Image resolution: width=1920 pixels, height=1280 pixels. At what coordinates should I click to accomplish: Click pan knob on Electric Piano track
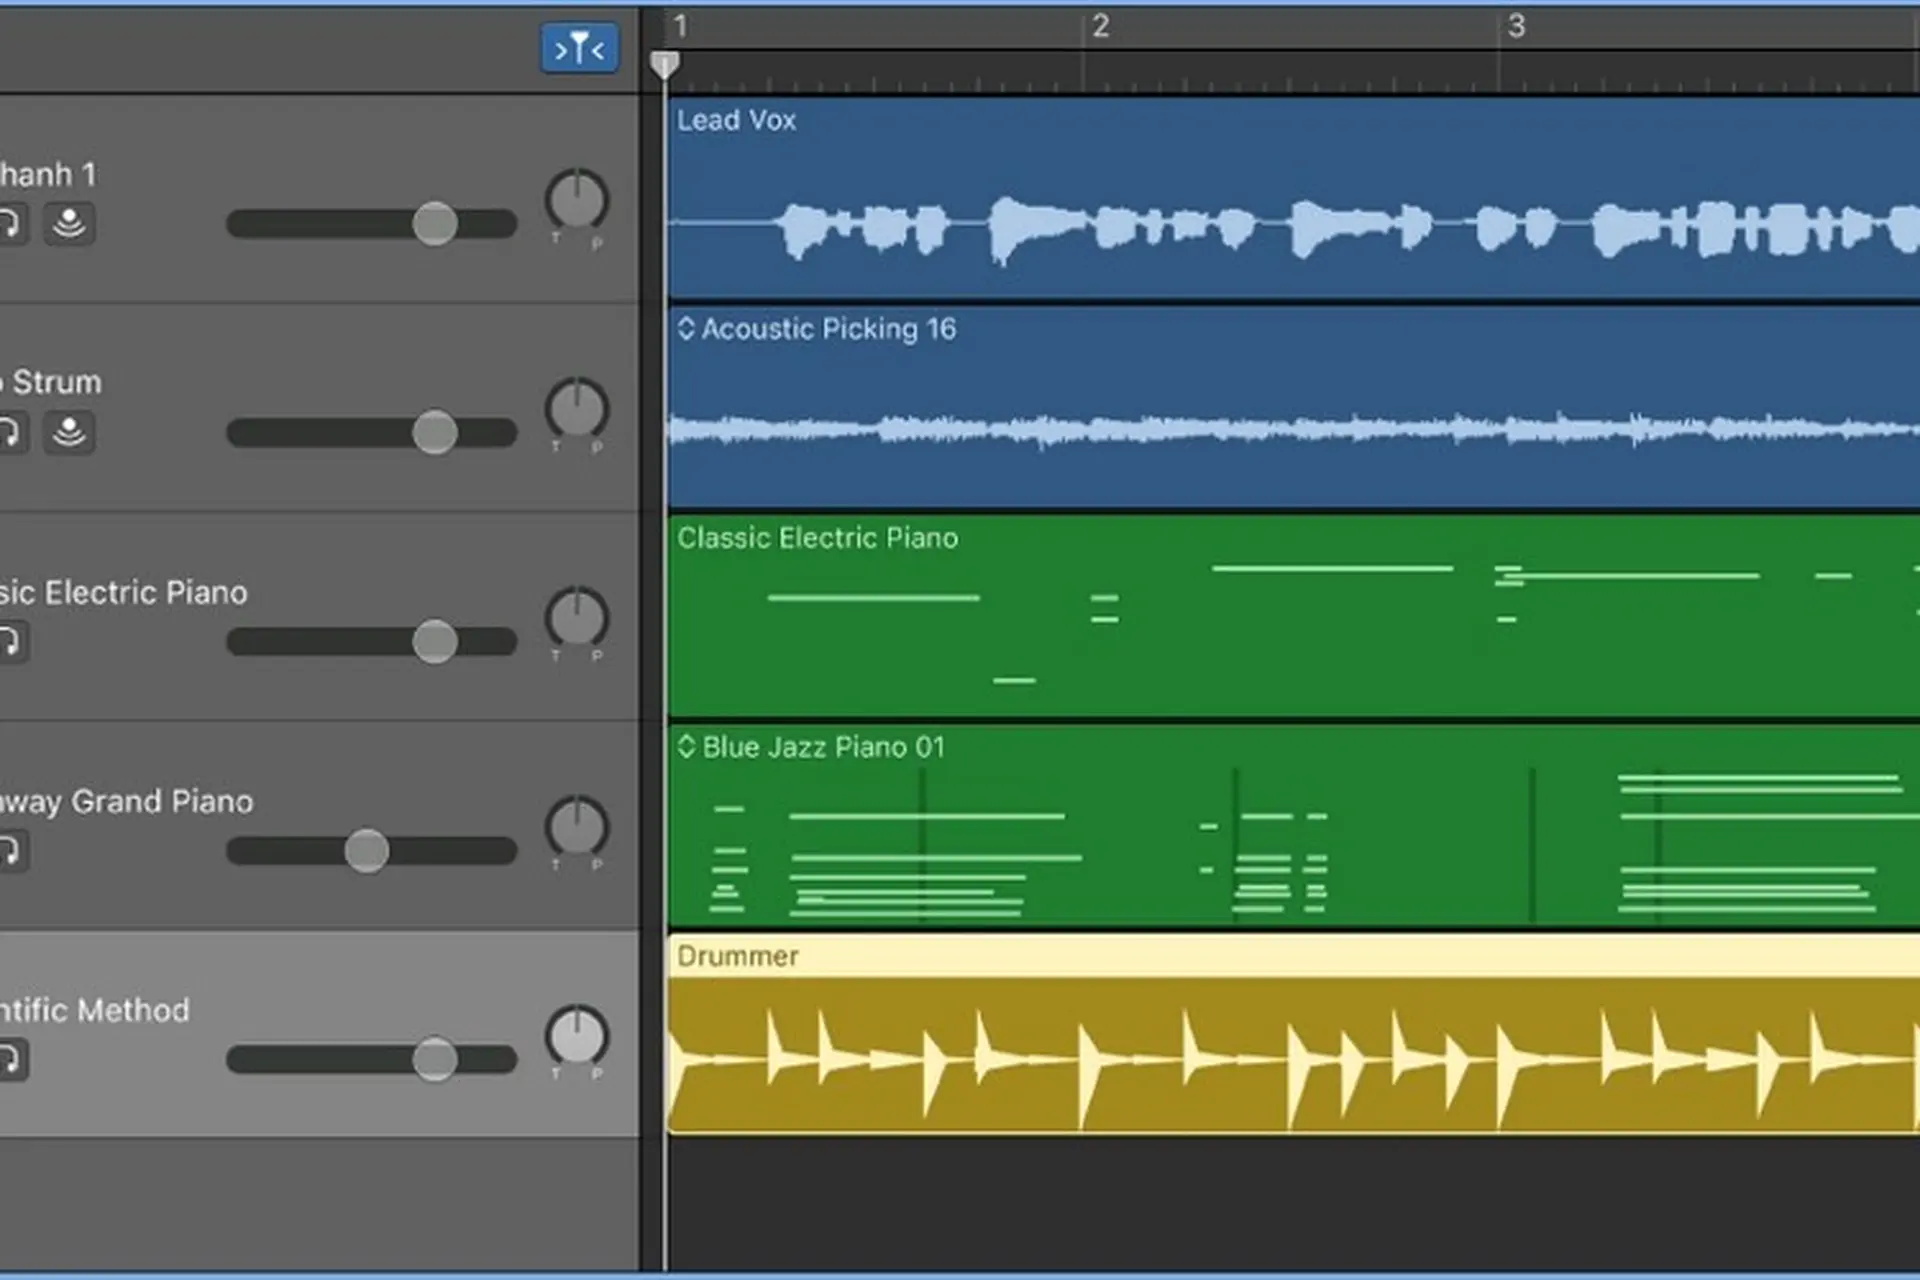click(577, 618)
